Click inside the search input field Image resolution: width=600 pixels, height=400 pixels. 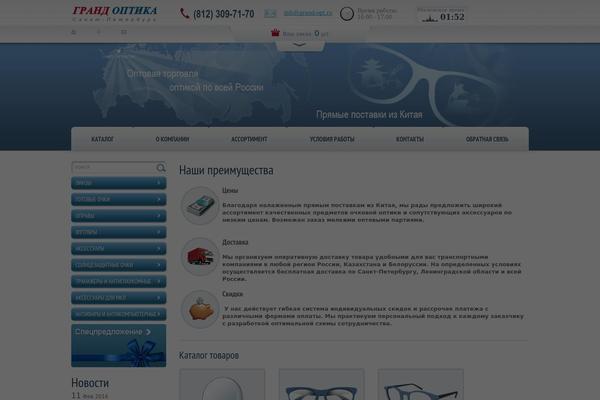[x=114, y=168]
